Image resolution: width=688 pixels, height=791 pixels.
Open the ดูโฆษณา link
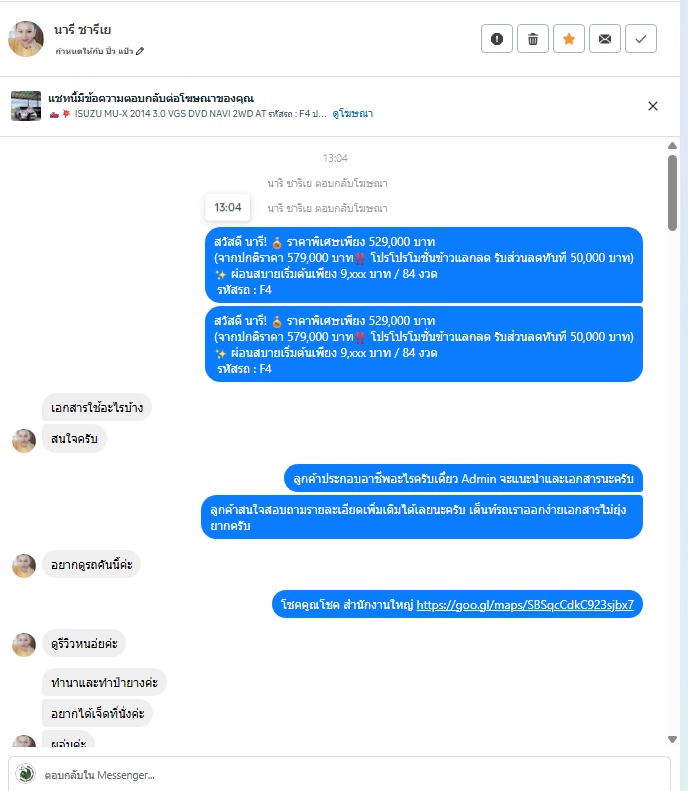tap(353, 114)
